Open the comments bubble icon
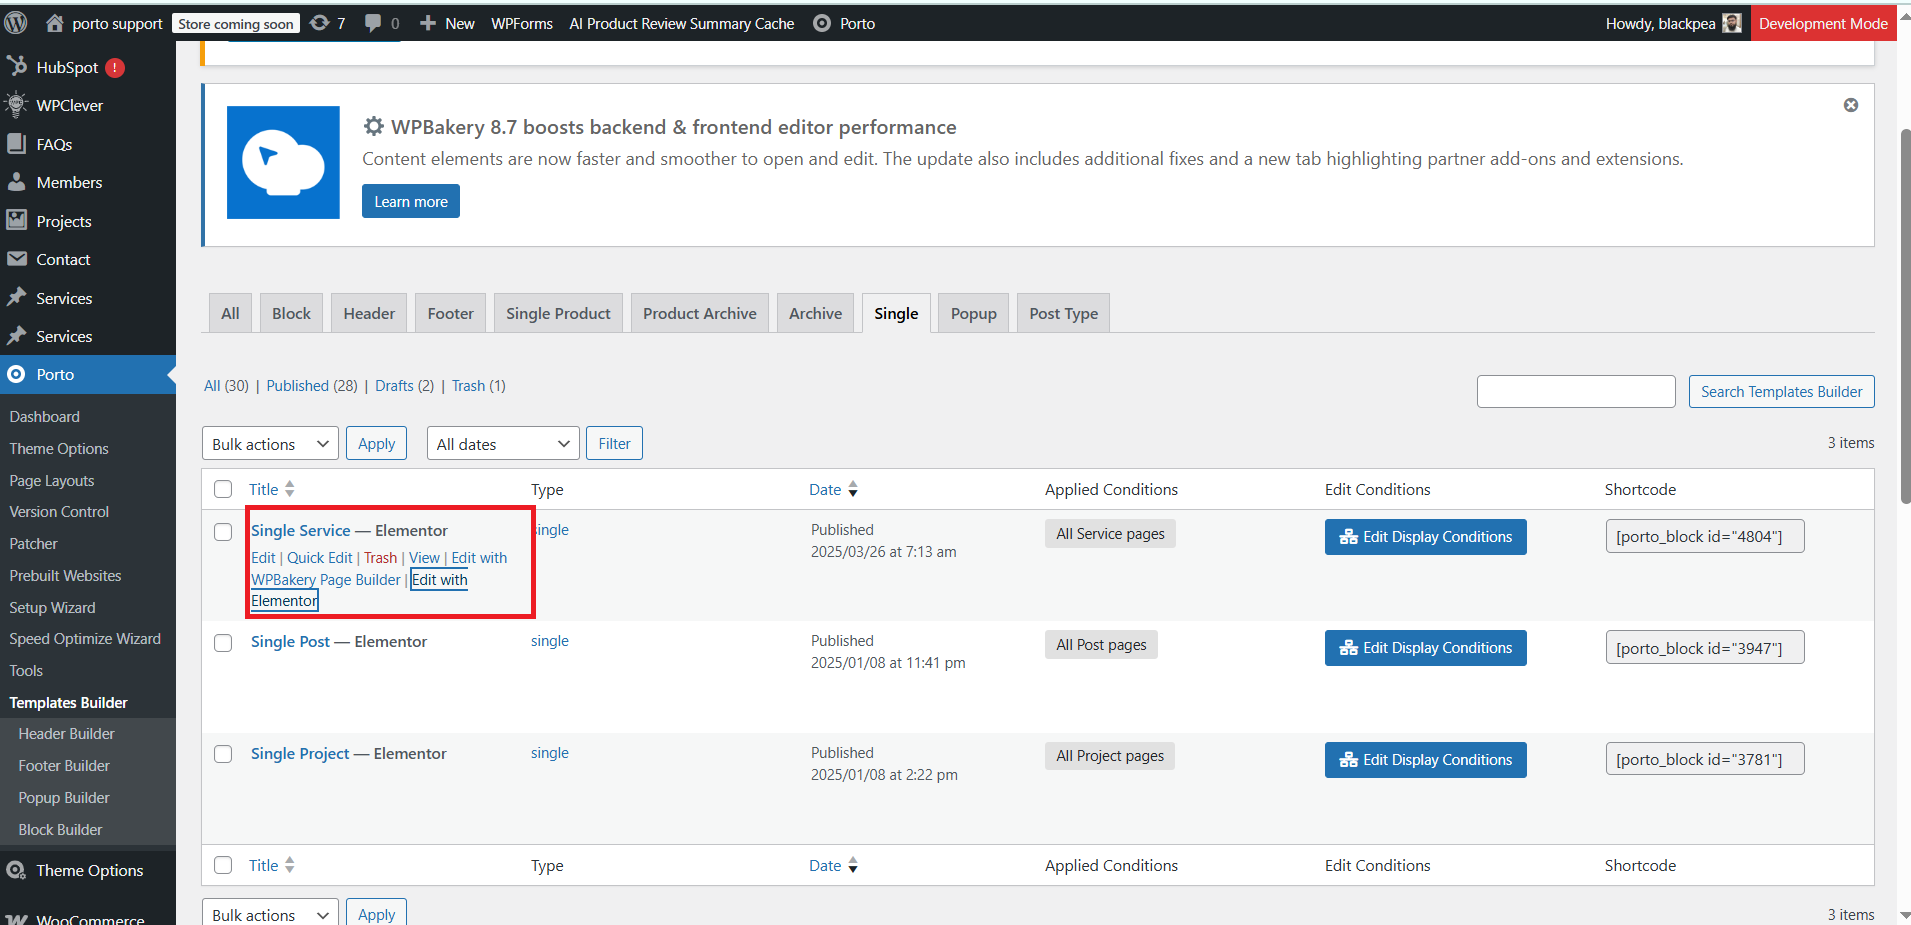 tap(373, 23)
